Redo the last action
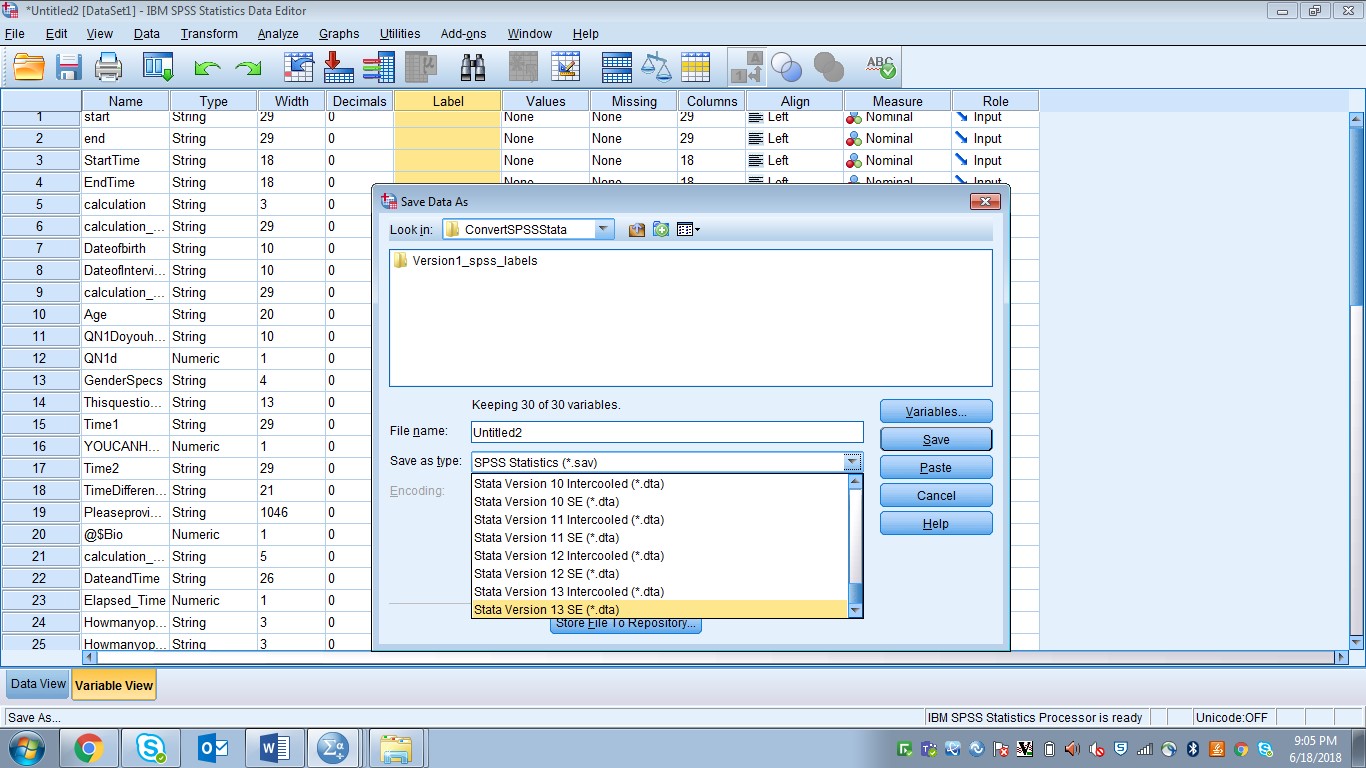Screen dimensions: 1366x768 click(247, 67)
